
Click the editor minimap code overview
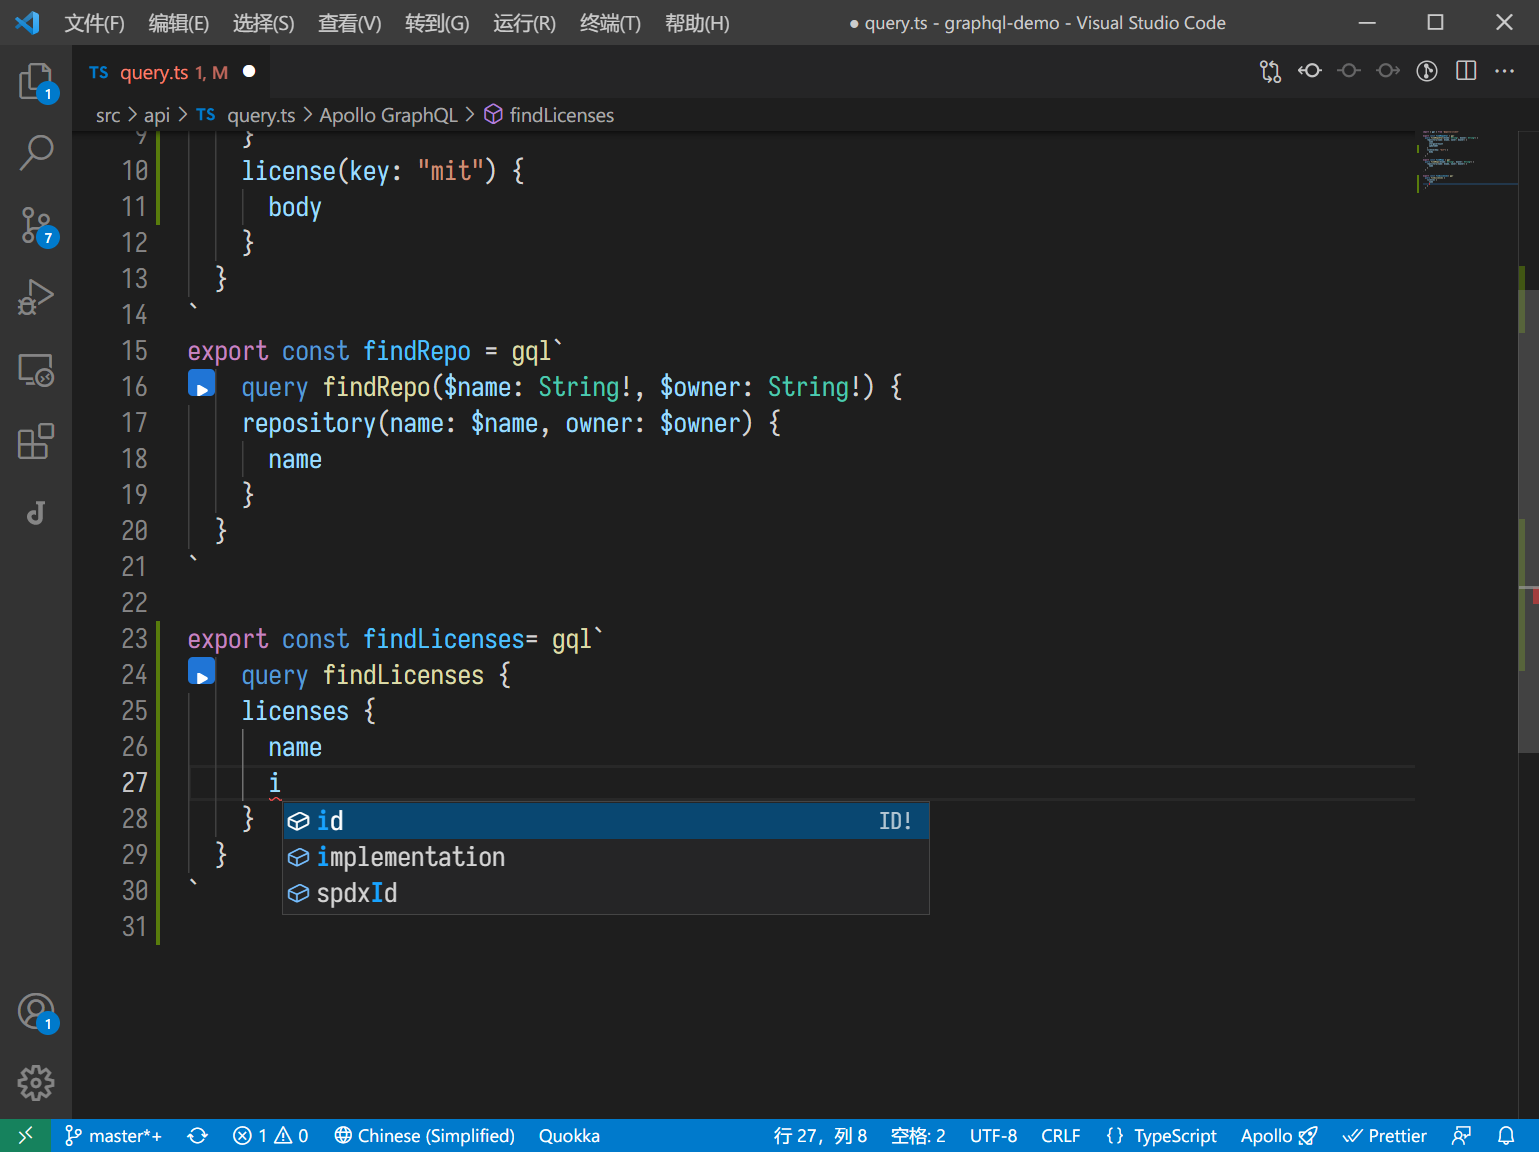[x=1466, y=160]
